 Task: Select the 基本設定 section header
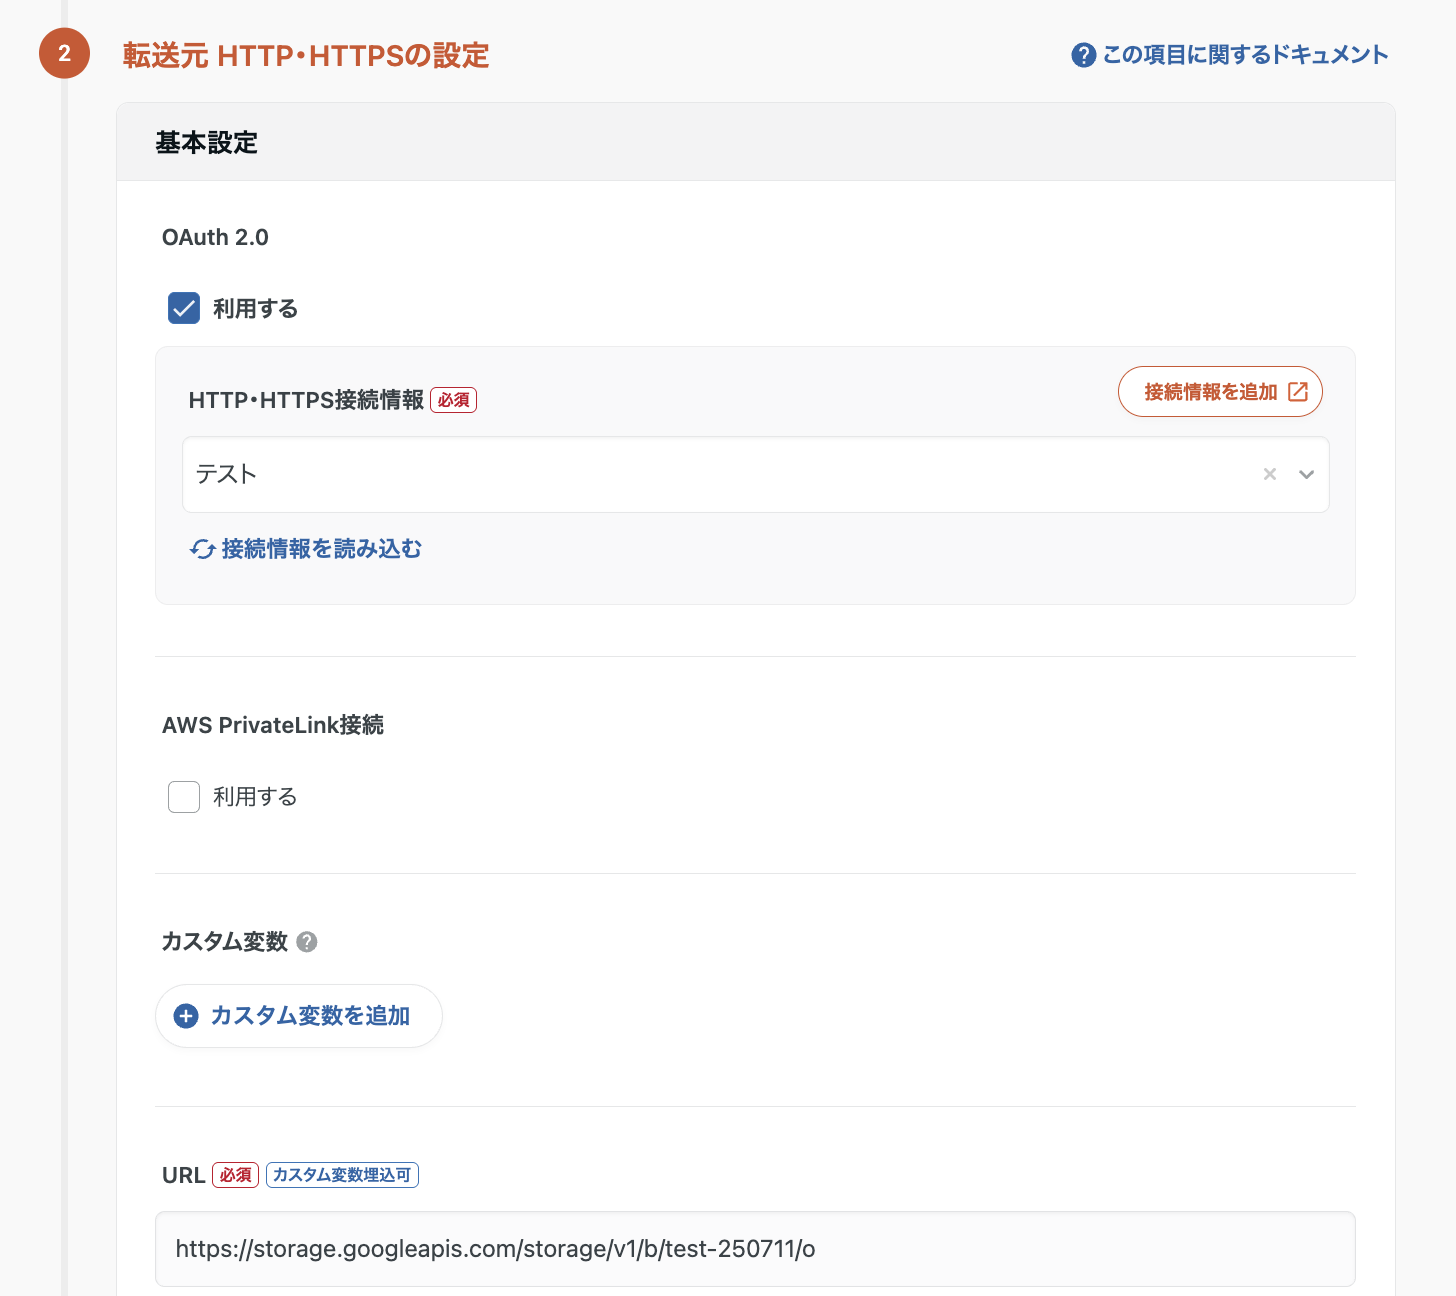point(206,142)
